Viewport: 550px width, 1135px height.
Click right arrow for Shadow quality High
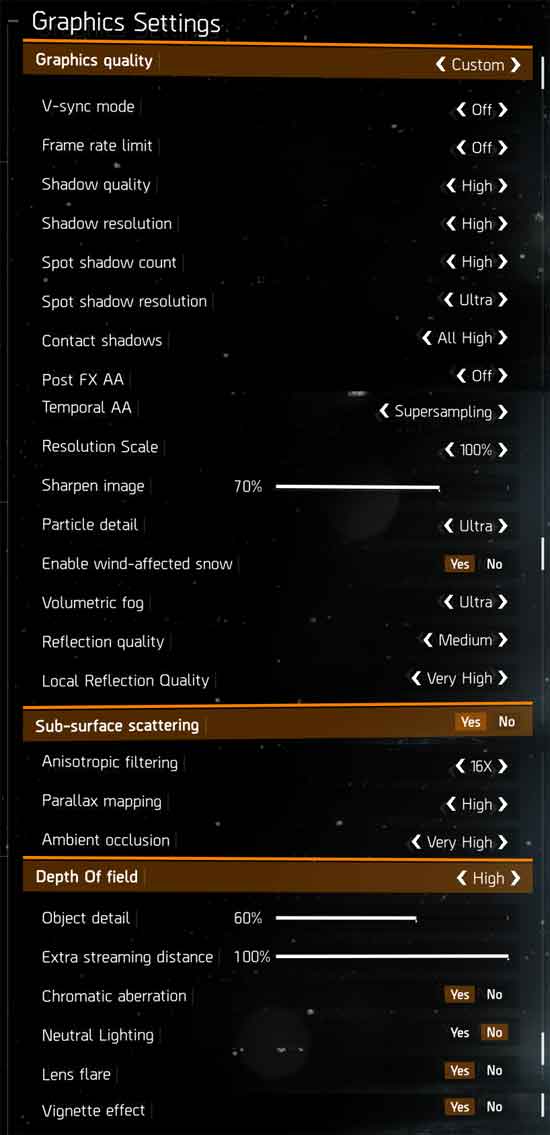pos(503,186)
